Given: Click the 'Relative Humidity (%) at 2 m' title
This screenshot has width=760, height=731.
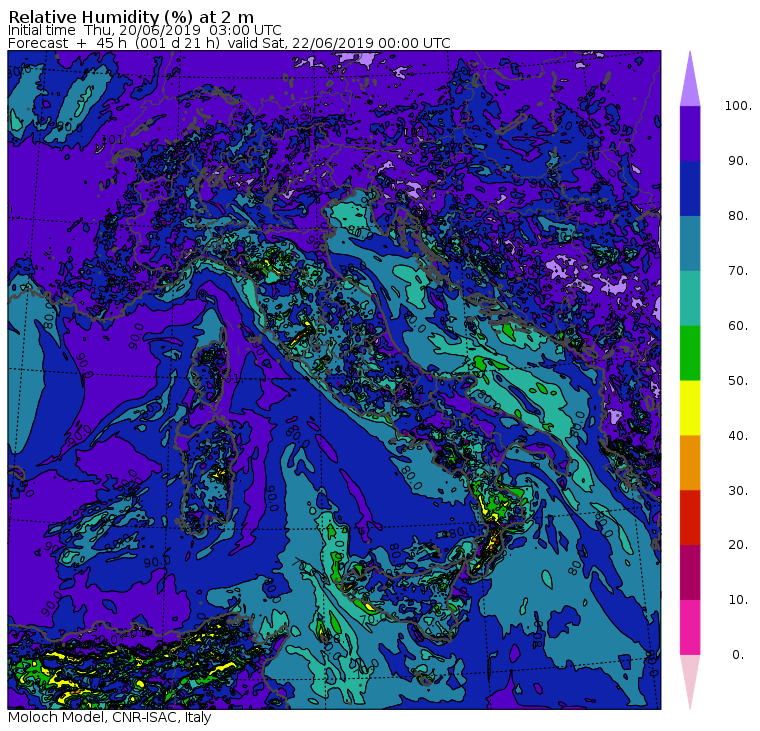Looking at the screenshot, I should click(x=131, y=16).
